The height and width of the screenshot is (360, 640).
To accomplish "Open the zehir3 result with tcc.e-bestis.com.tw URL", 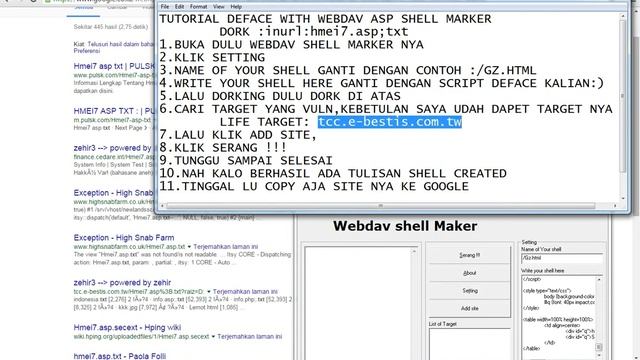I will click(122, 282).
